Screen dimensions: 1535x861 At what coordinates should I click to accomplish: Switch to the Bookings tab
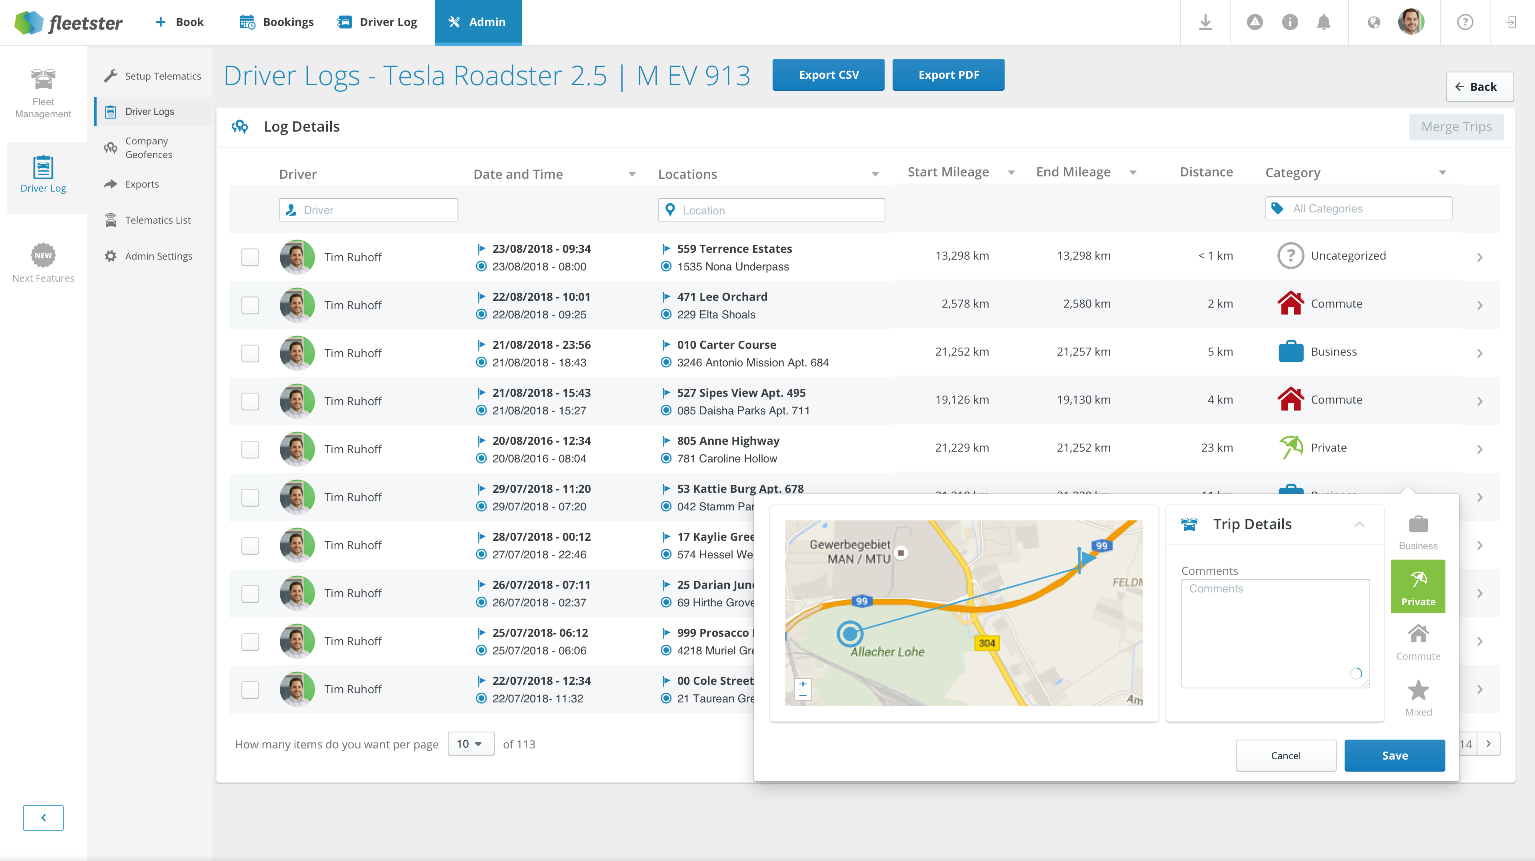pyautogui.click(x=277, y=22)
